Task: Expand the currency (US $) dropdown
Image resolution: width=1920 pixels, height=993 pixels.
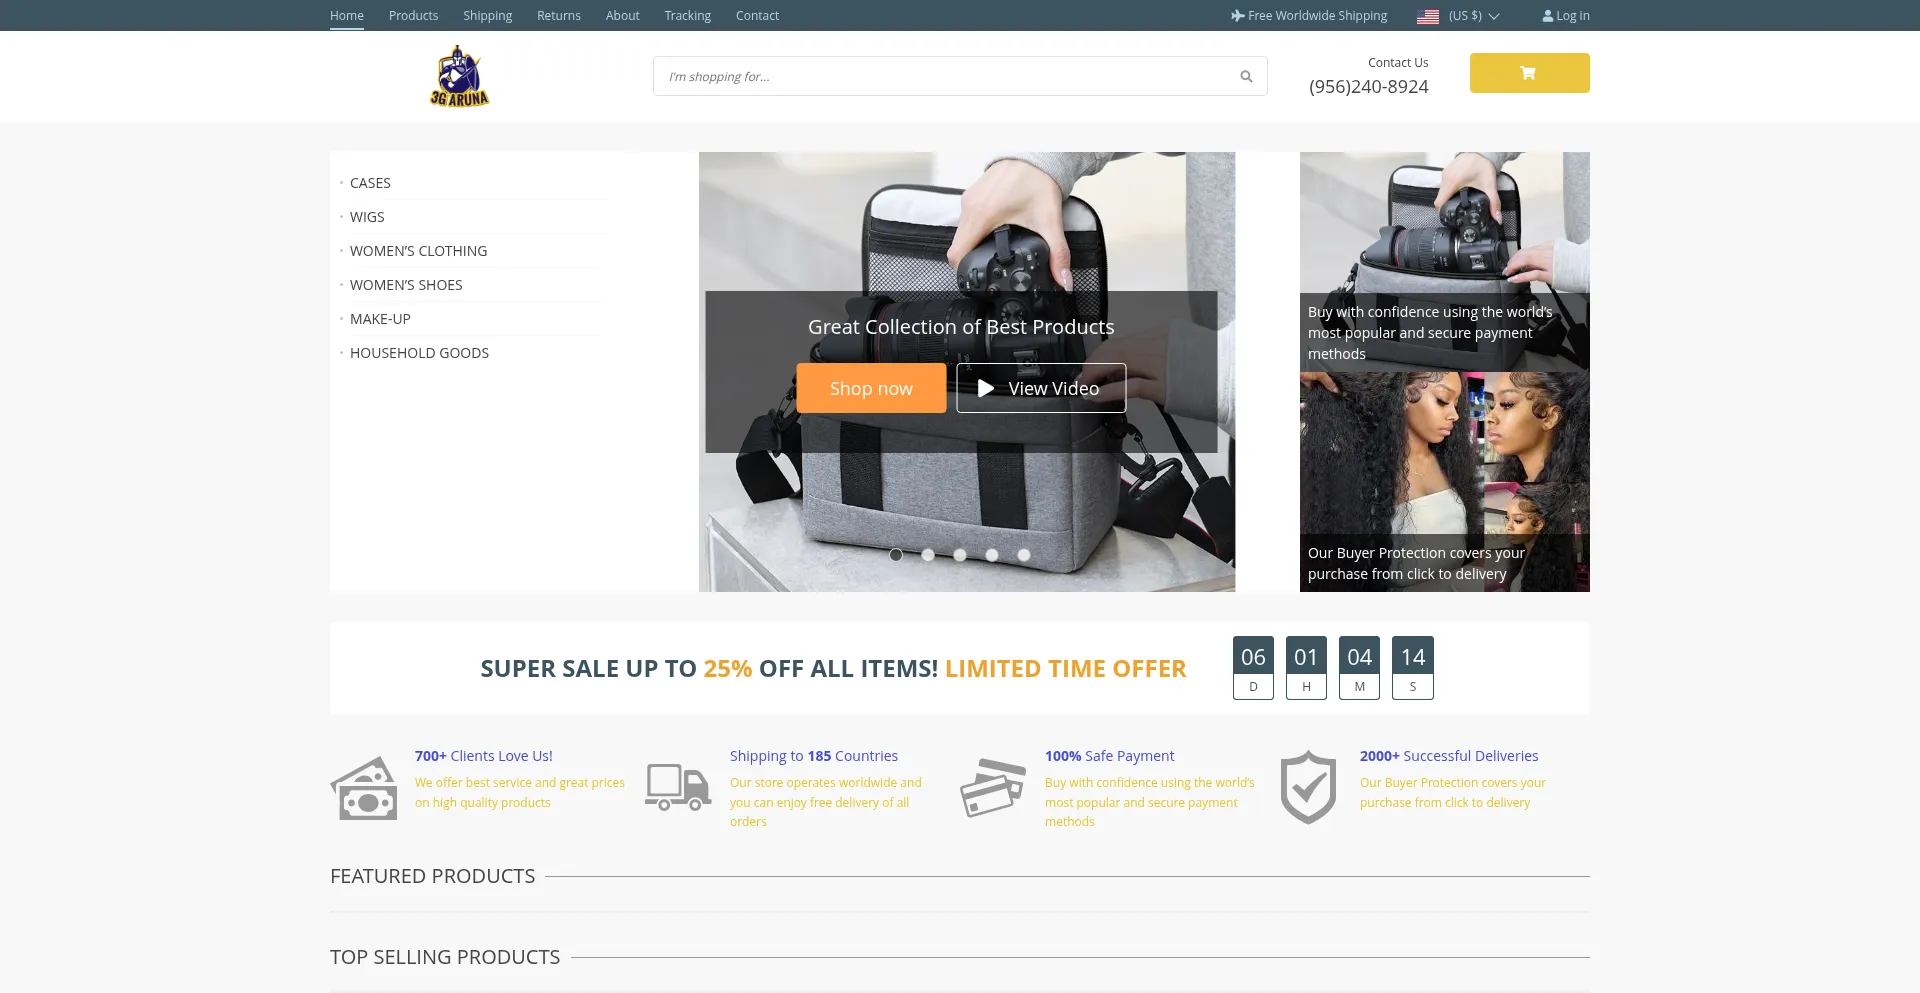Action: 1474,16
